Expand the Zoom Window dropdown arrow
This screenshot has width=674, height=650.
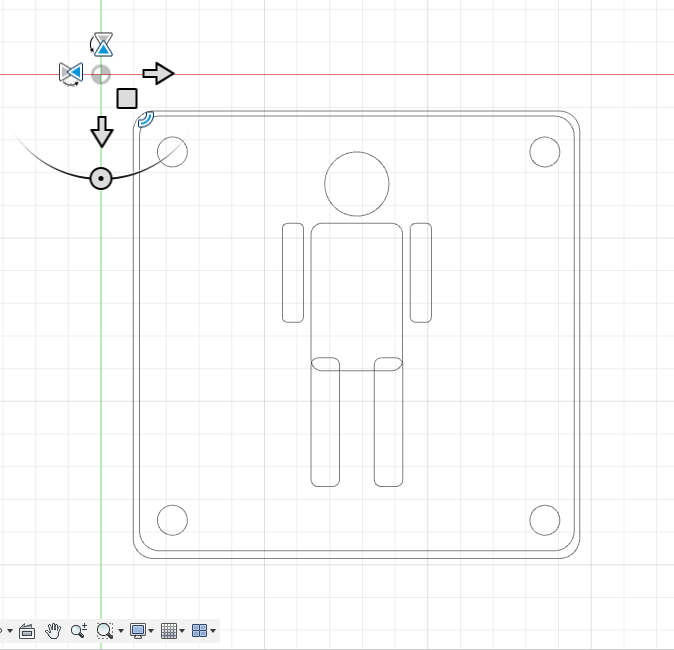[x=120, y=631]
